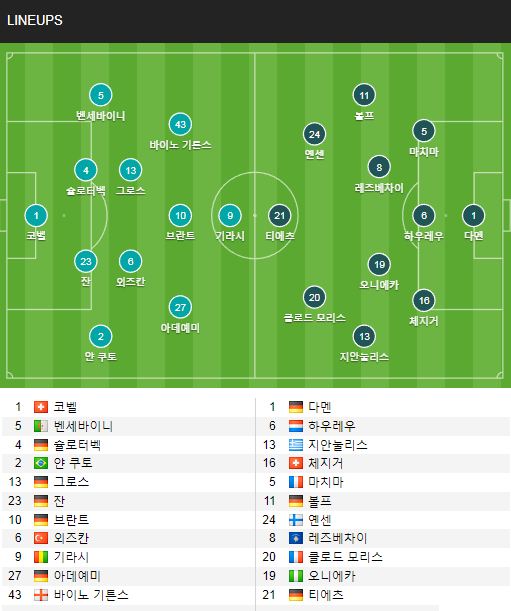This screenshot has width=511, height=611.
Task: Click the Greek flag beside 지안눌리스
Action: point(296,445)
